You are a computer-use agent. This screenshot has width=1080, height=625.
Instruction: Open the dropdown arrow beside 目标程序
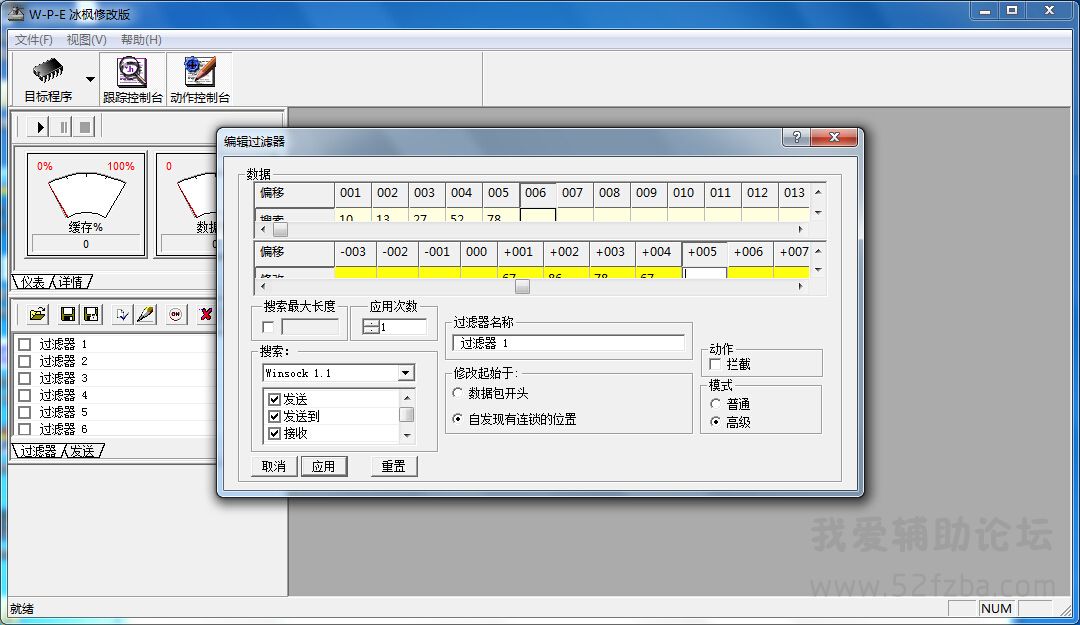(x=90, y=79)
